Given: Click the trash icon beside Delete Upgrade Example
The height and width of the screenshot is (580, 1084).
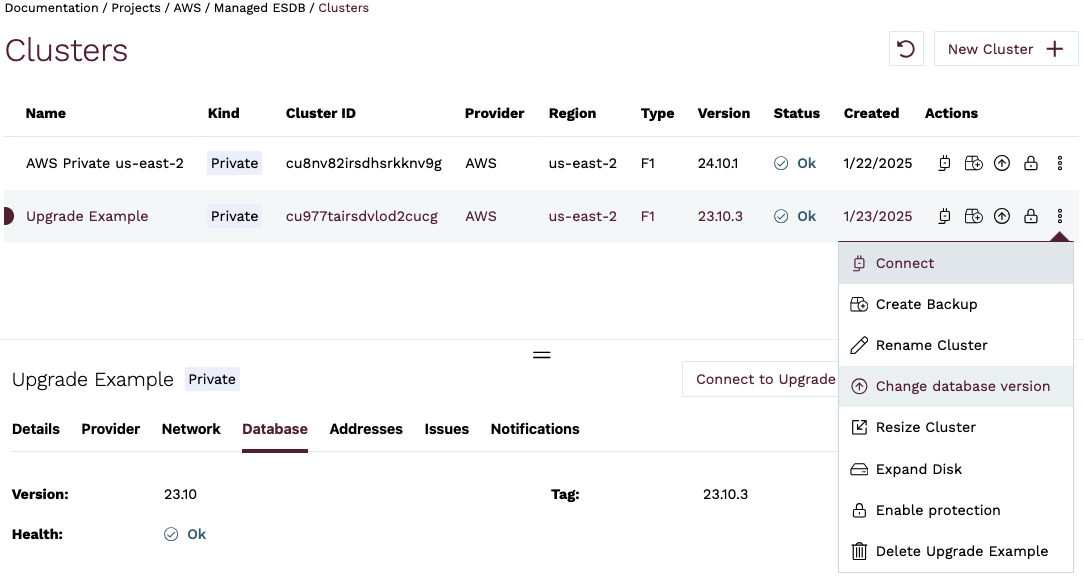Looking at the screenshot, I should coord(859,551).
